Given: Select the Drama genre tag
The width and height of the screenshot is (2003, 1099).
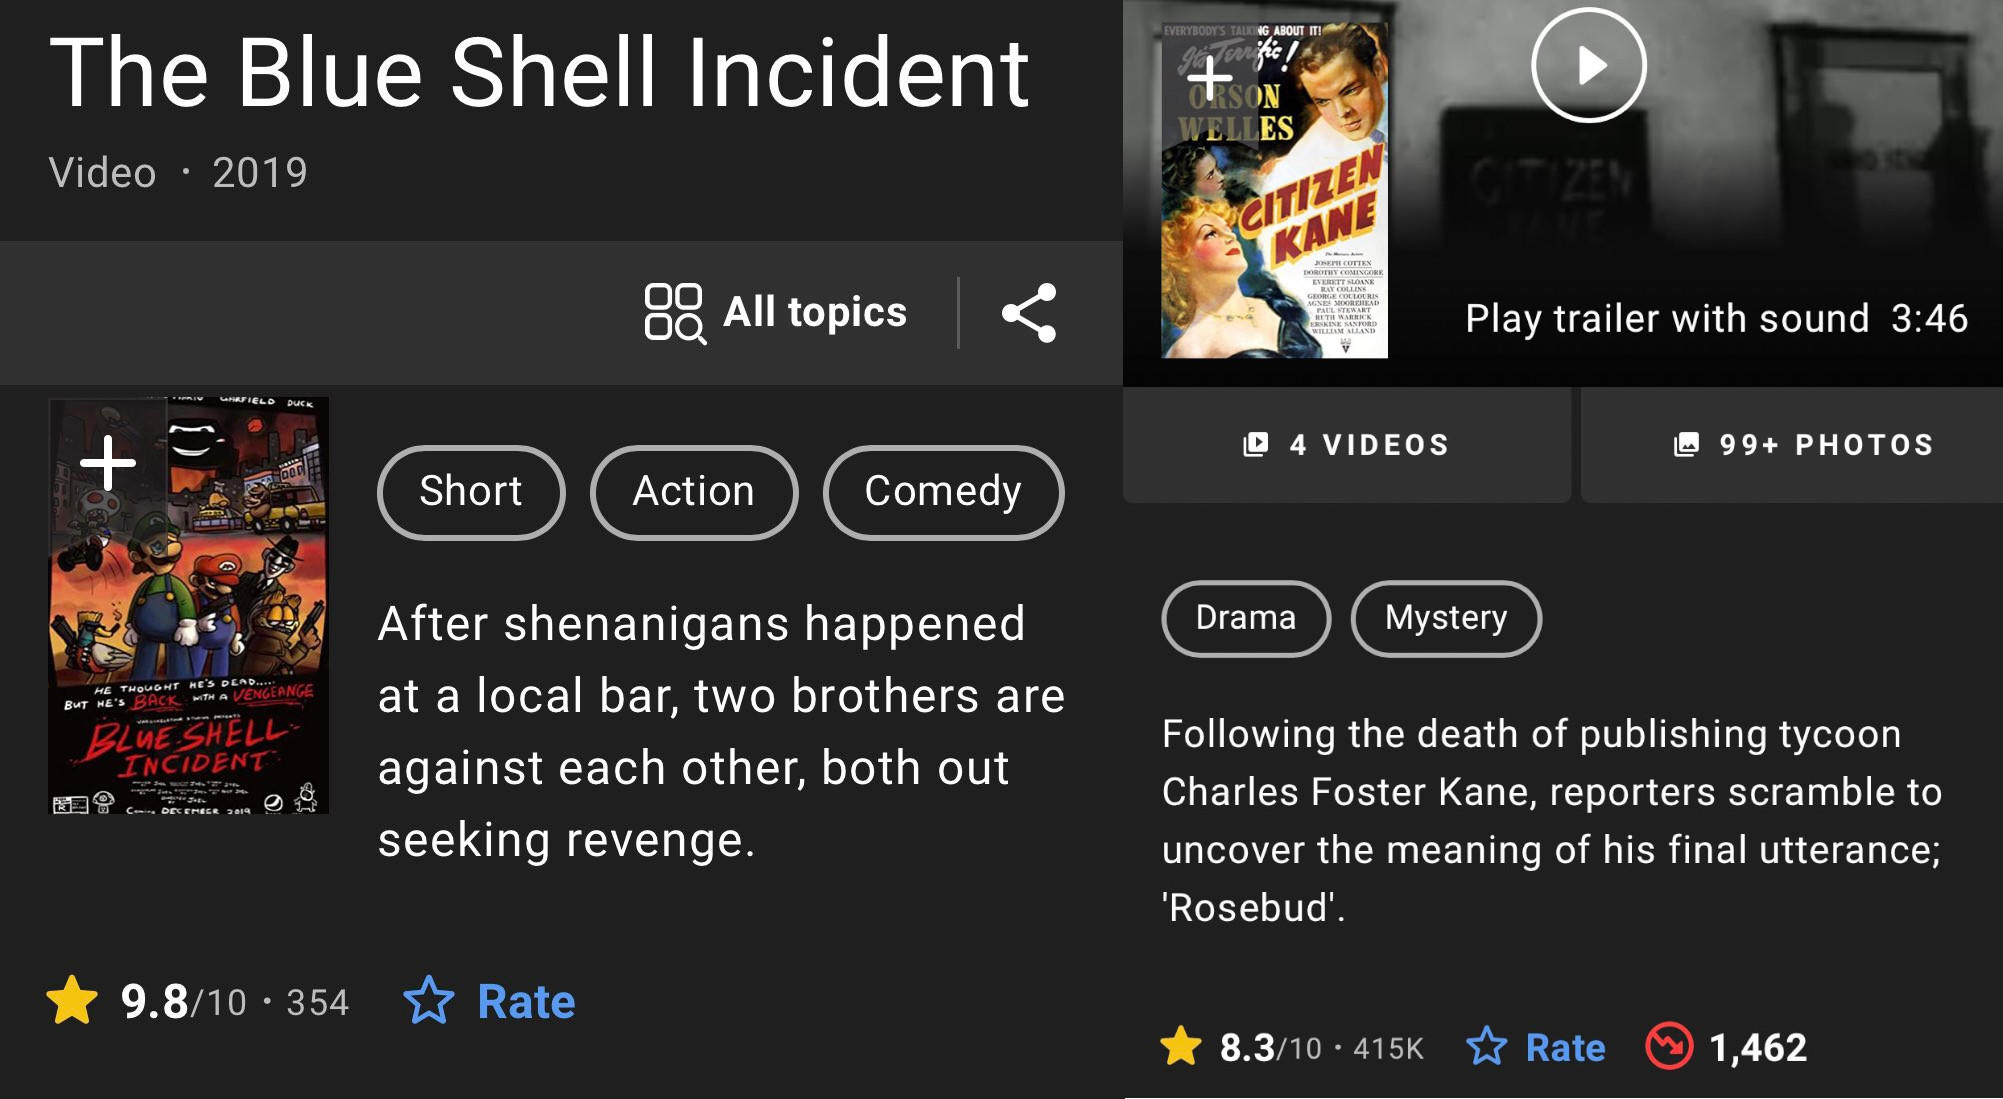Looking at the screenshot, I should [x=1245, y=618].
